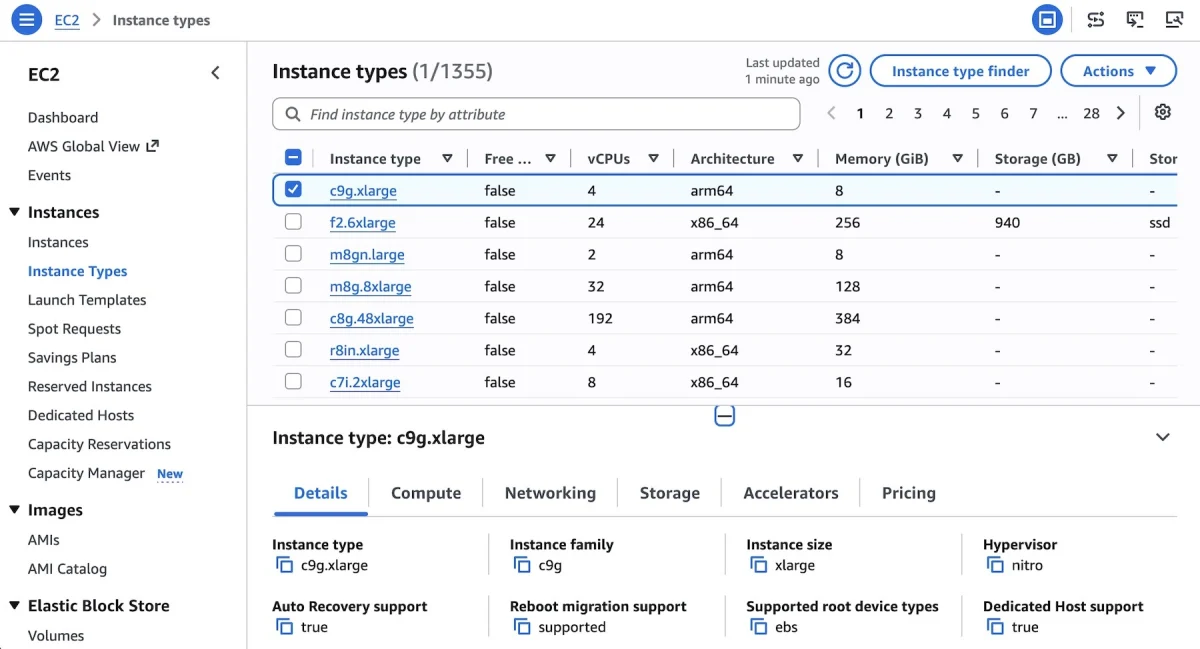Switch to the Compute tab
Image resolution: width=1200 pixels, height=649 pixels.
point(426,493)
